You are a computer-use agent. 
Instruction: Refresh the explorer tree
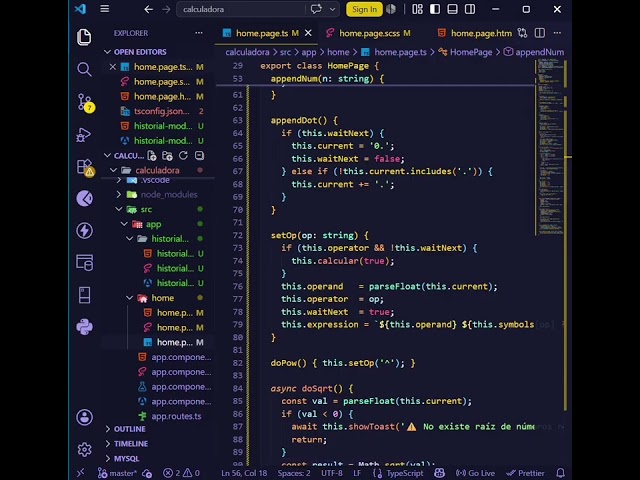point(183,156)
